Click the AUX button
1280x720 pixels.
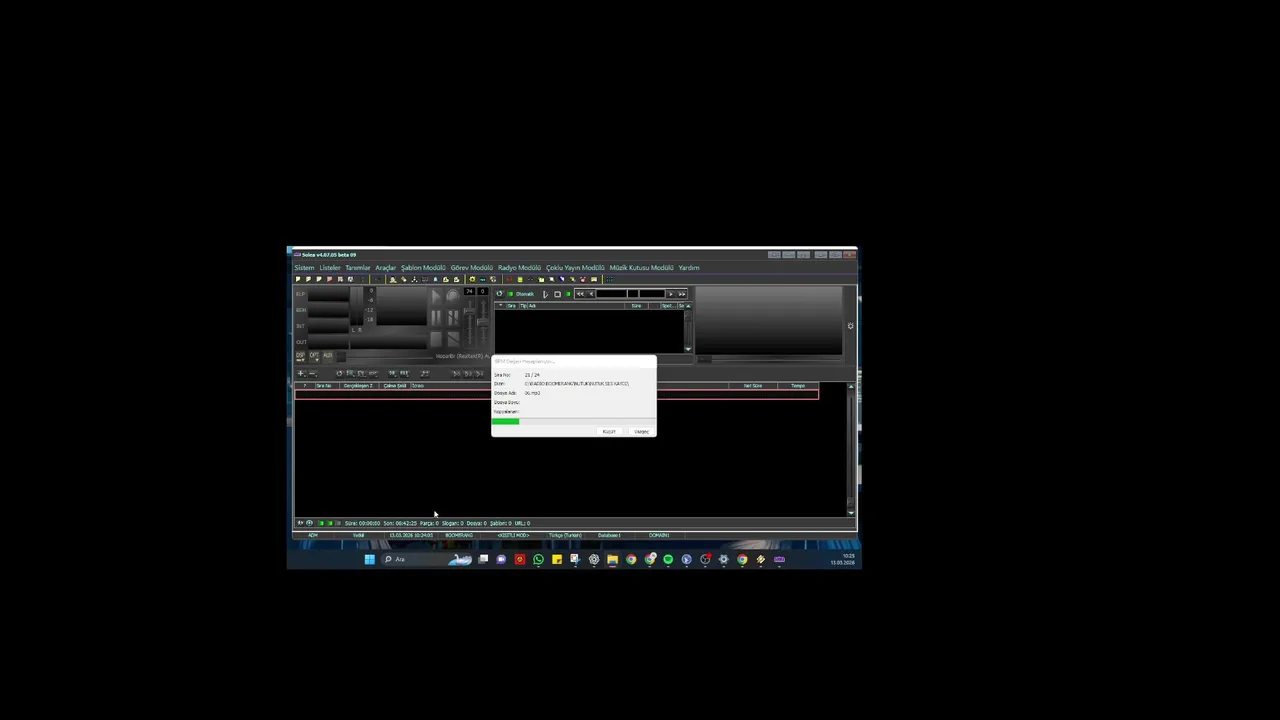328,356
